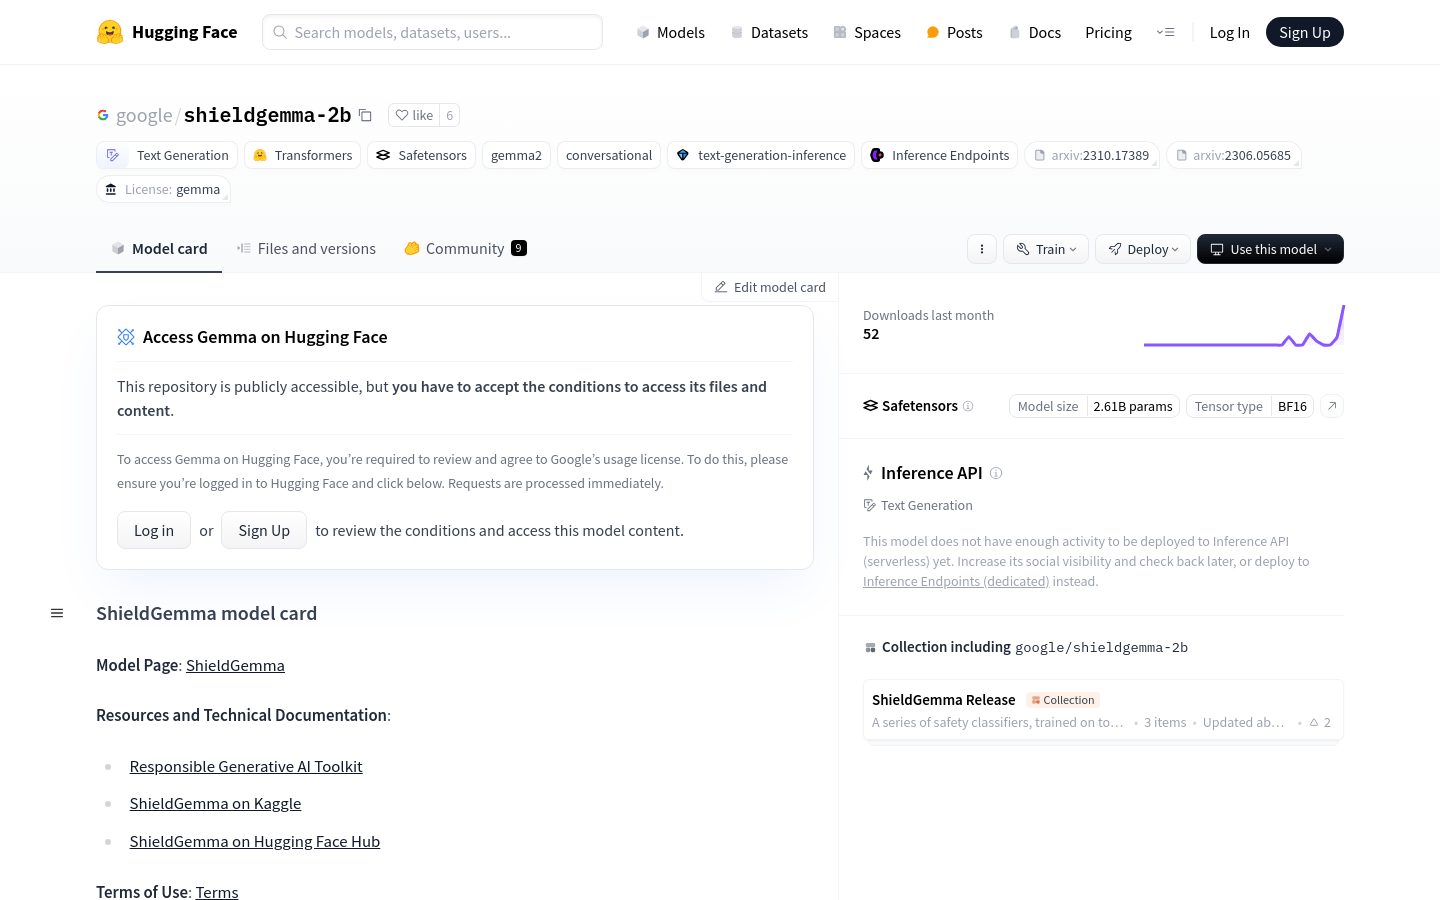The width and height of the screenshot is (1440, 900).
Task: Click the Community discussion count badge
Action: coord(519,248)
